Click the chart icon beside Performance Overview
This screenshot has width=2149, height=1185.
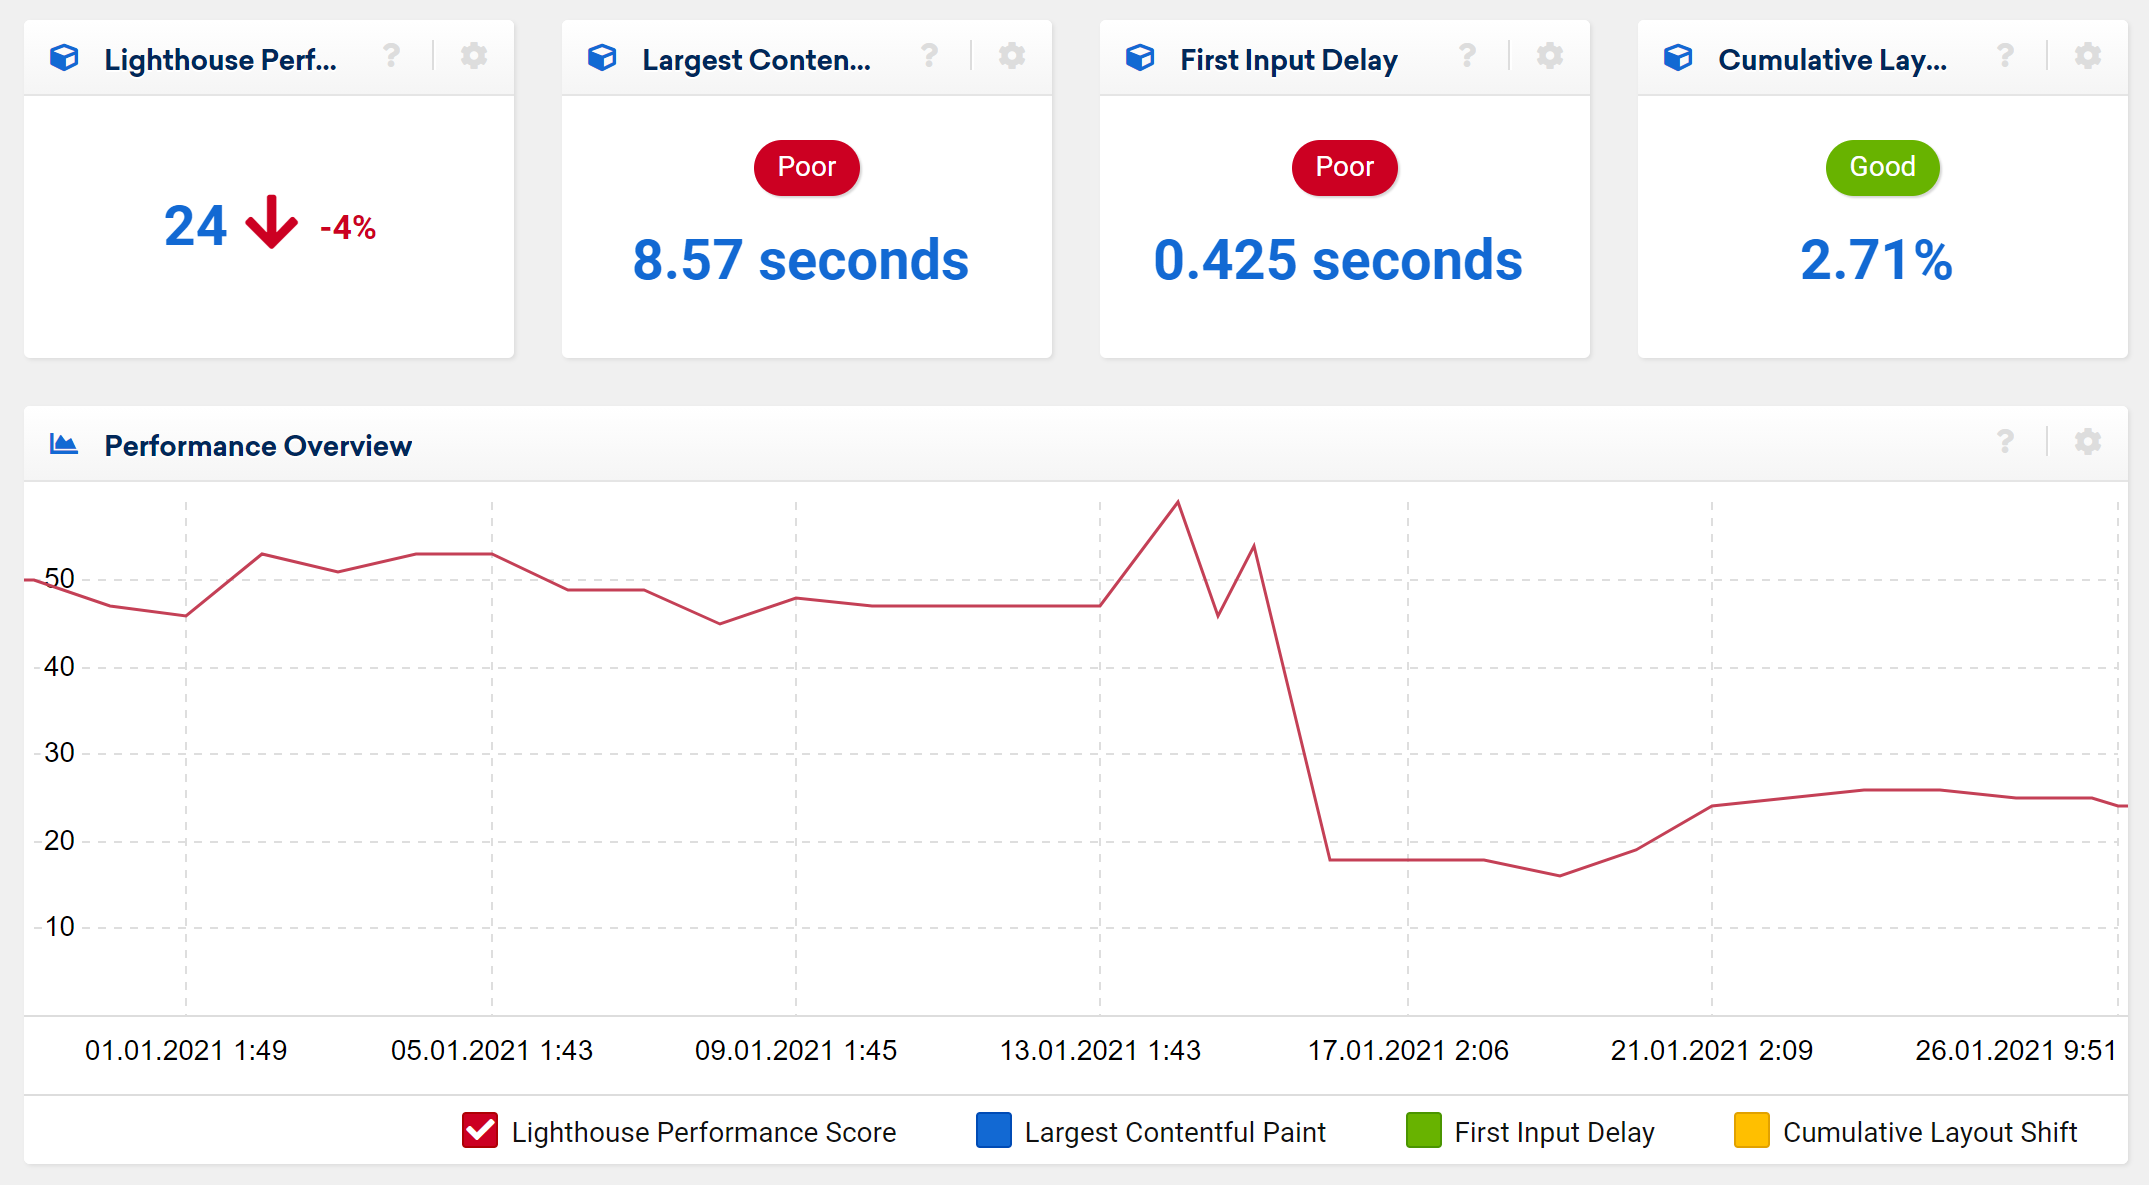pos(64,444)
